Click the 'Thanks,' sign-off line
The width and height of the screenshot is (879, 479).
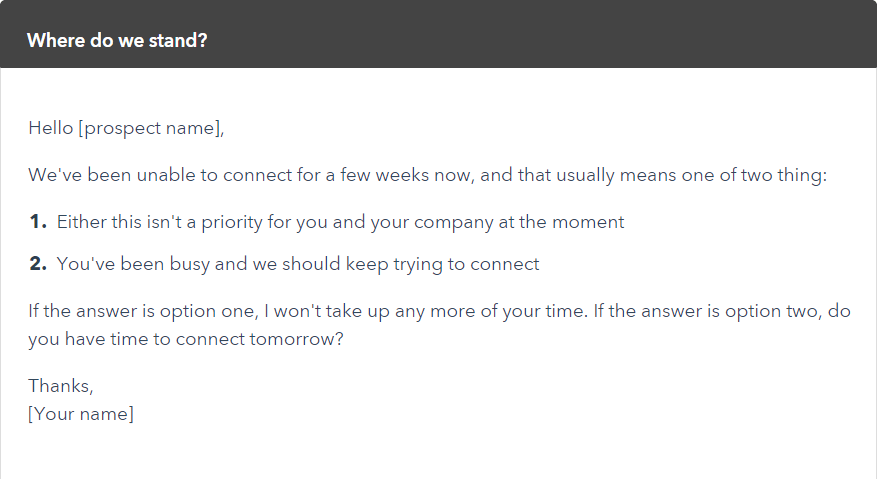coord(61,386)
